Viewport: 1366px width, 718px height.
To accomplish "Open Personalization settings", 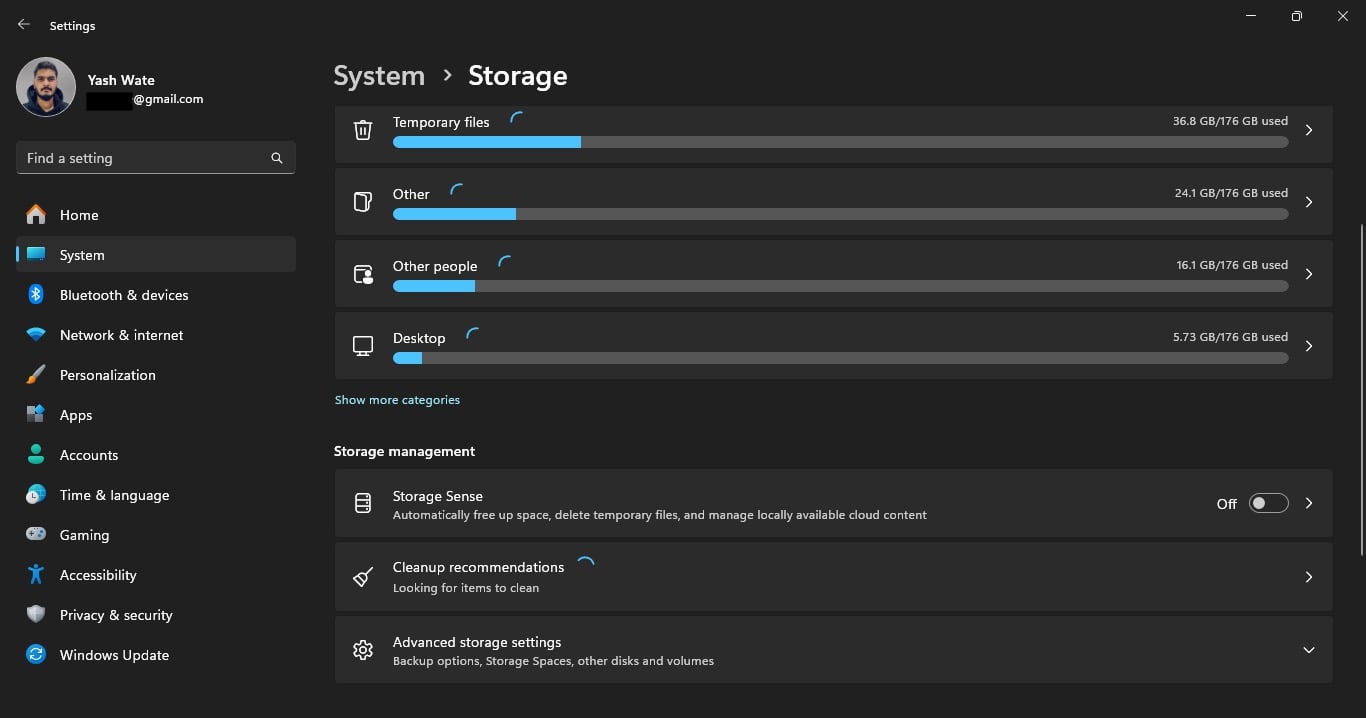I will pos(156,375).
